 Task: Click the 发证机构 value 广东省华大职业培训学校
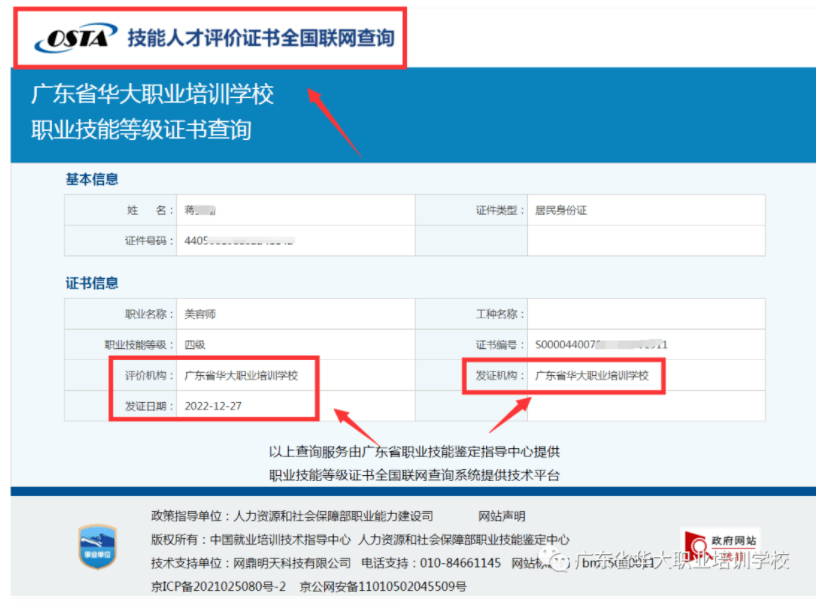592,375
